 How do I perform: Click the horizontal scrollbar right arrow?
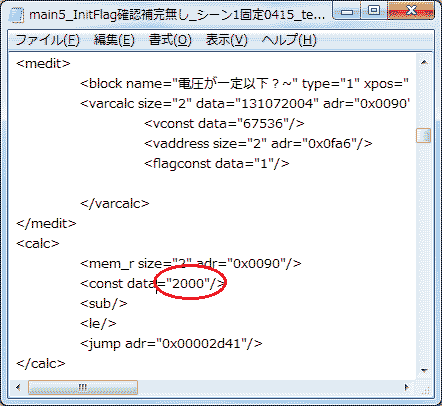(x=406, y=387)
